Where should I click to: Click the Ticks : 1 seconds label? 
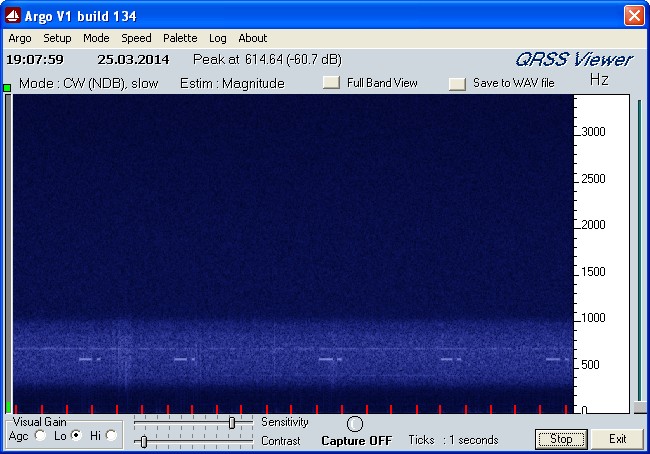click(x=454, y=440)
